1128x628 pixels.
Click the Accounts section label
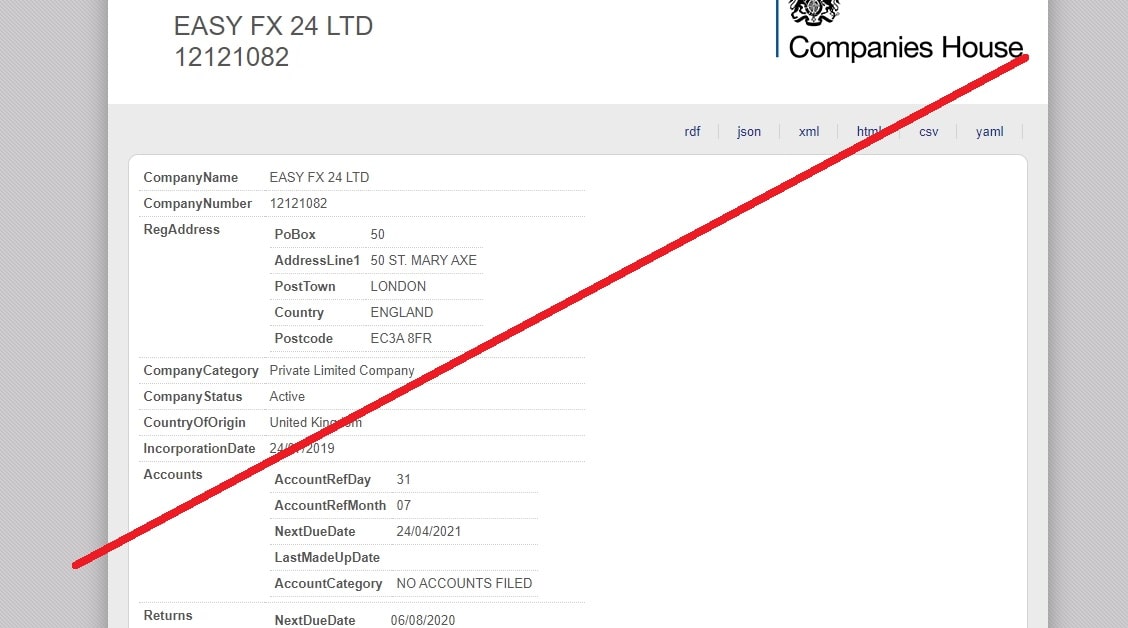coord(173,475)
